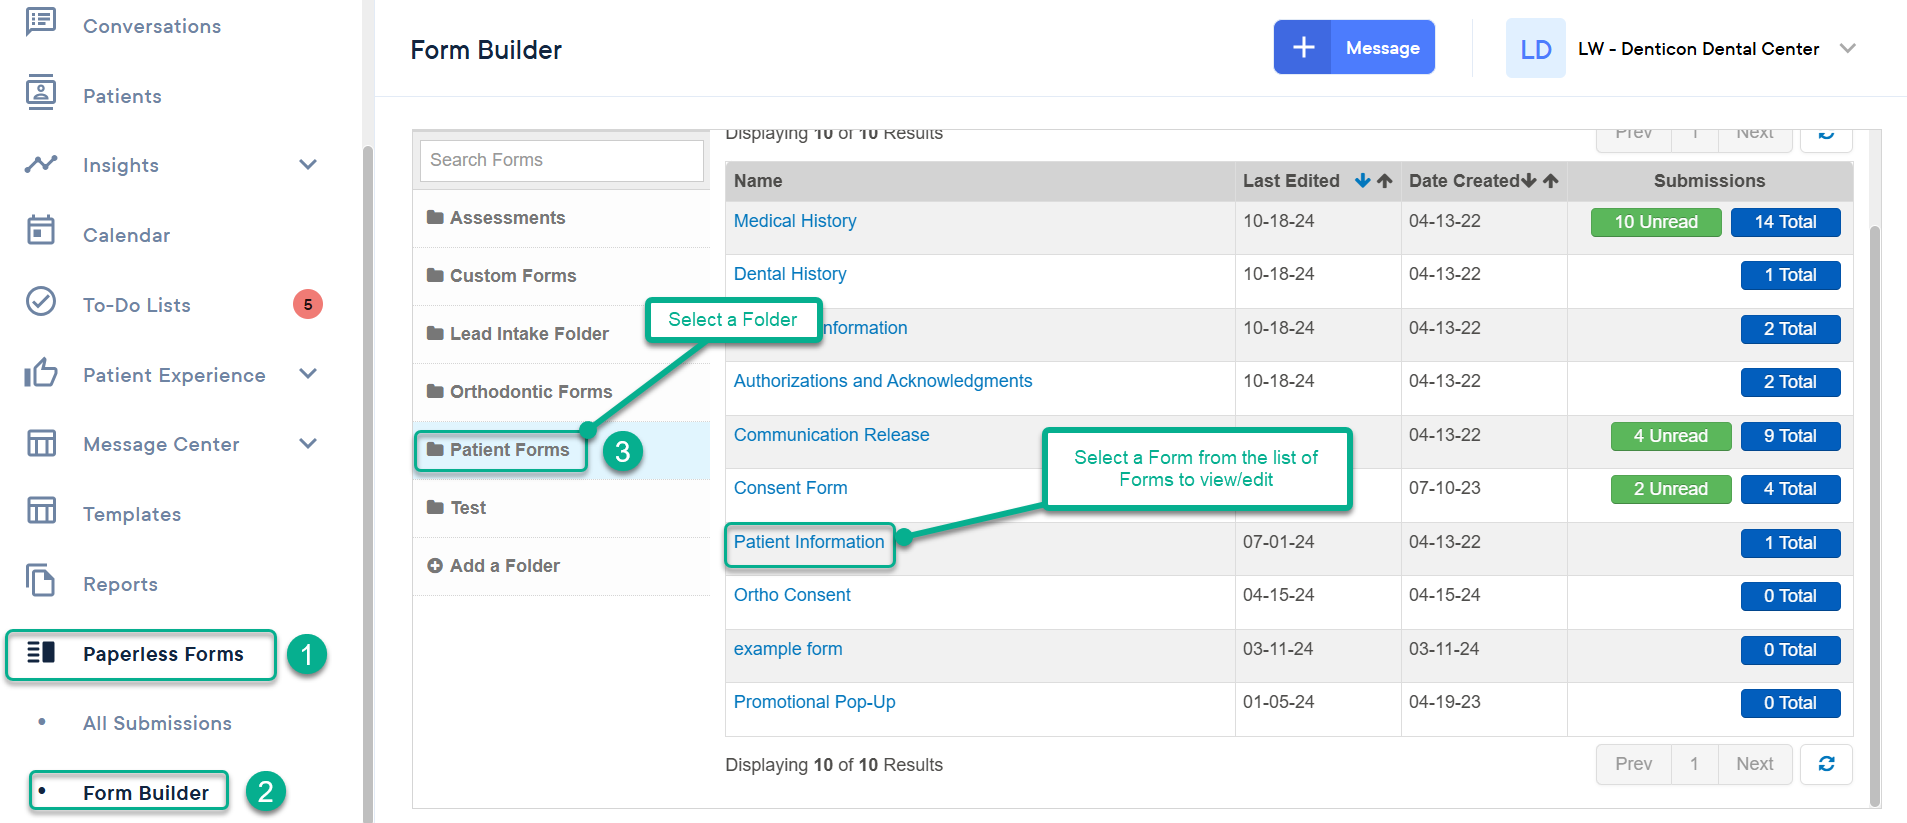This screenshot has height=823, width=1907.
Task: View 14 Total Medical History submissions
Action: point(1785,222)
